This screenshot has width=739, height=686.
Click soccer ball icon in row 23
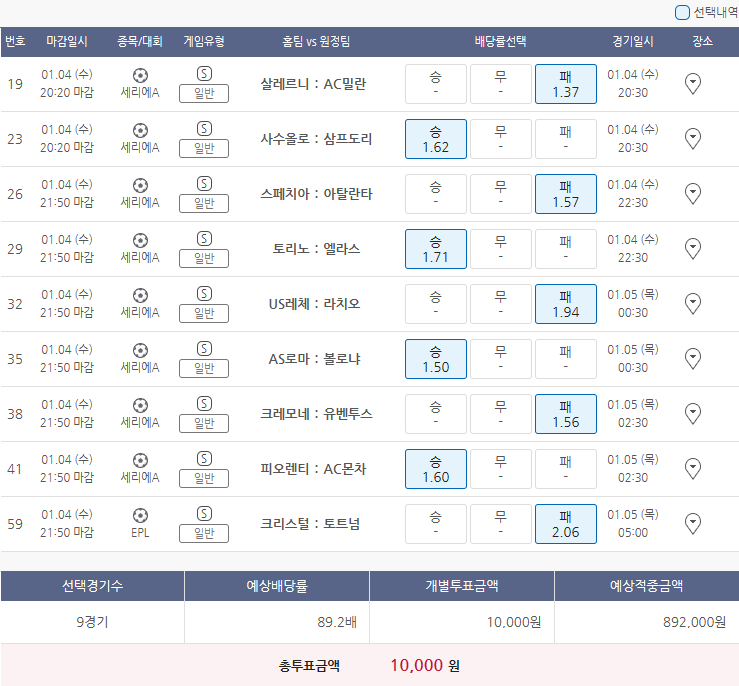tap(140, 131)
